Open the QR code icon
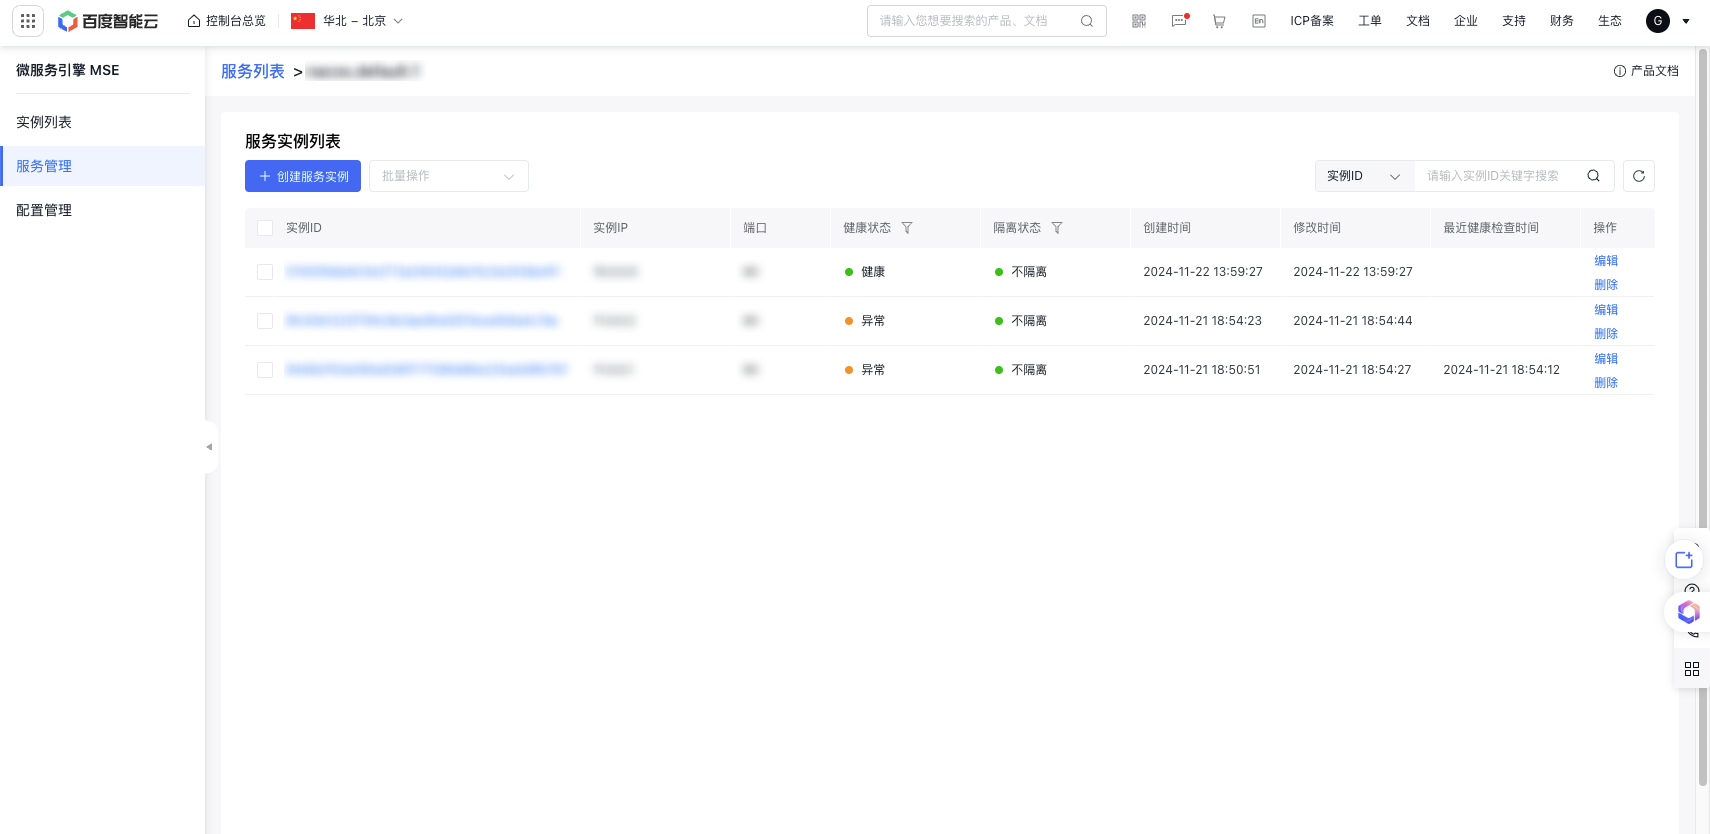1710x834 pixels. (1139, 21)
